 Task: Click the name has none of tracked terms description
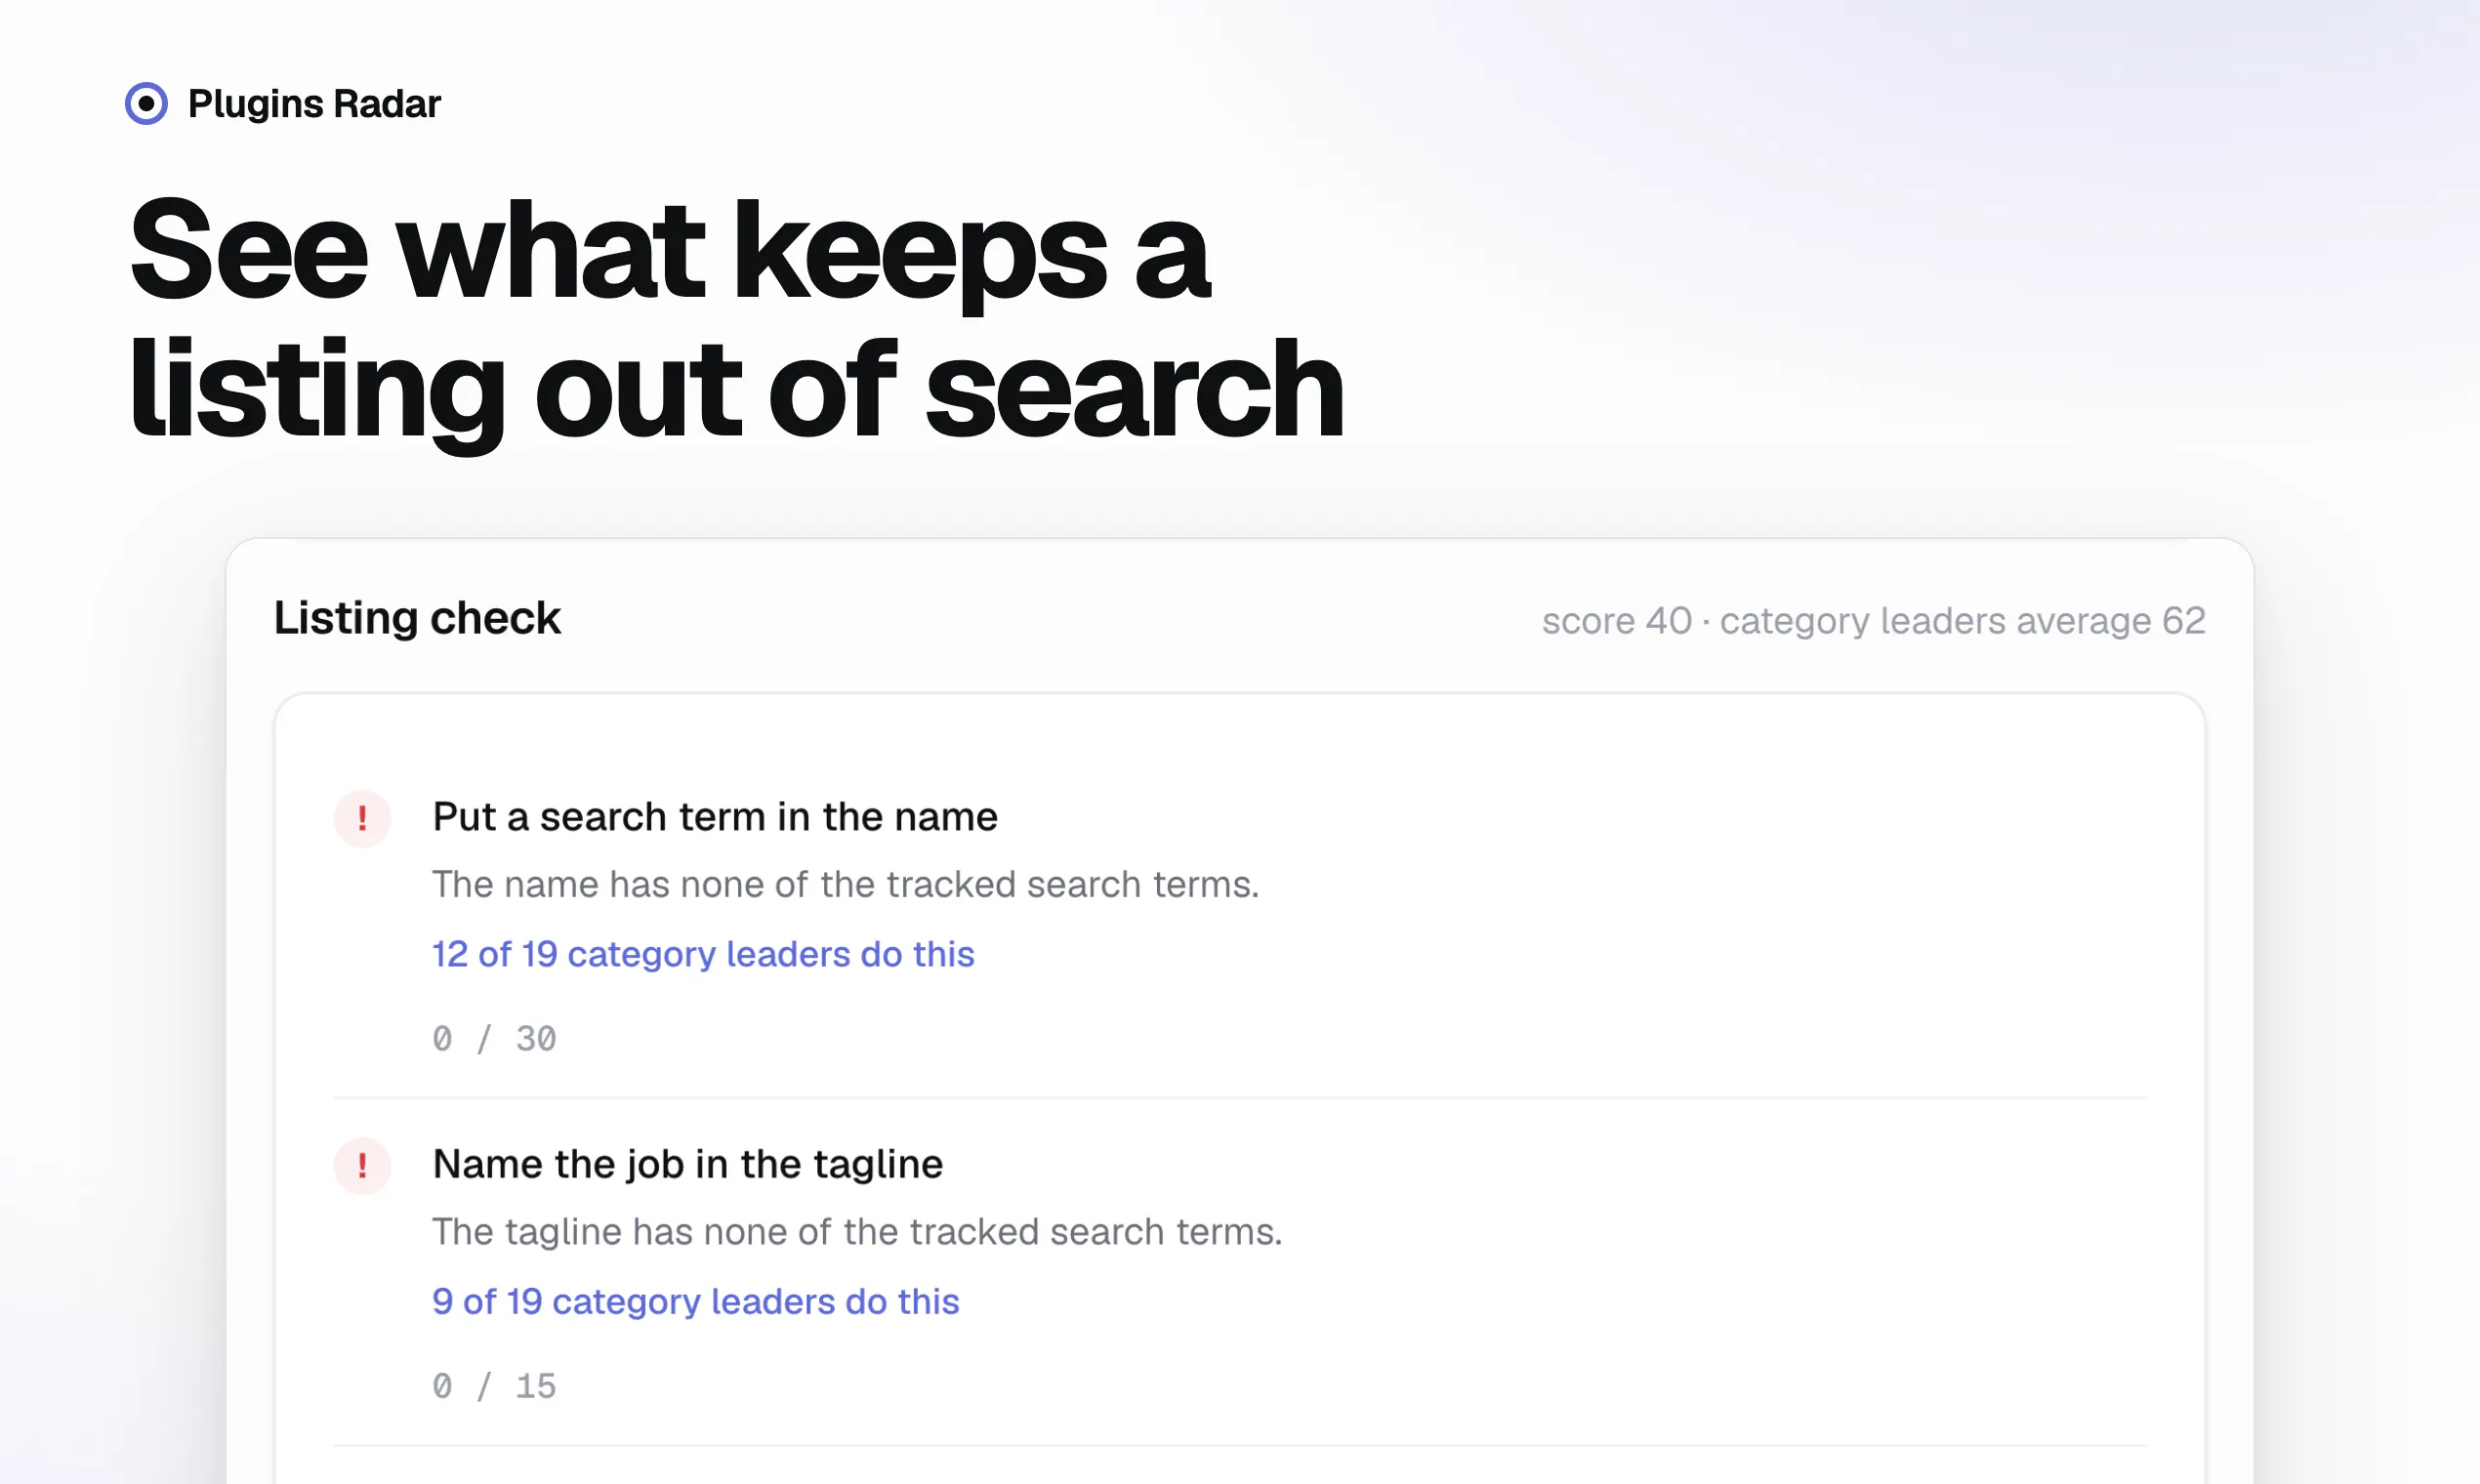(x=846, y=885)
